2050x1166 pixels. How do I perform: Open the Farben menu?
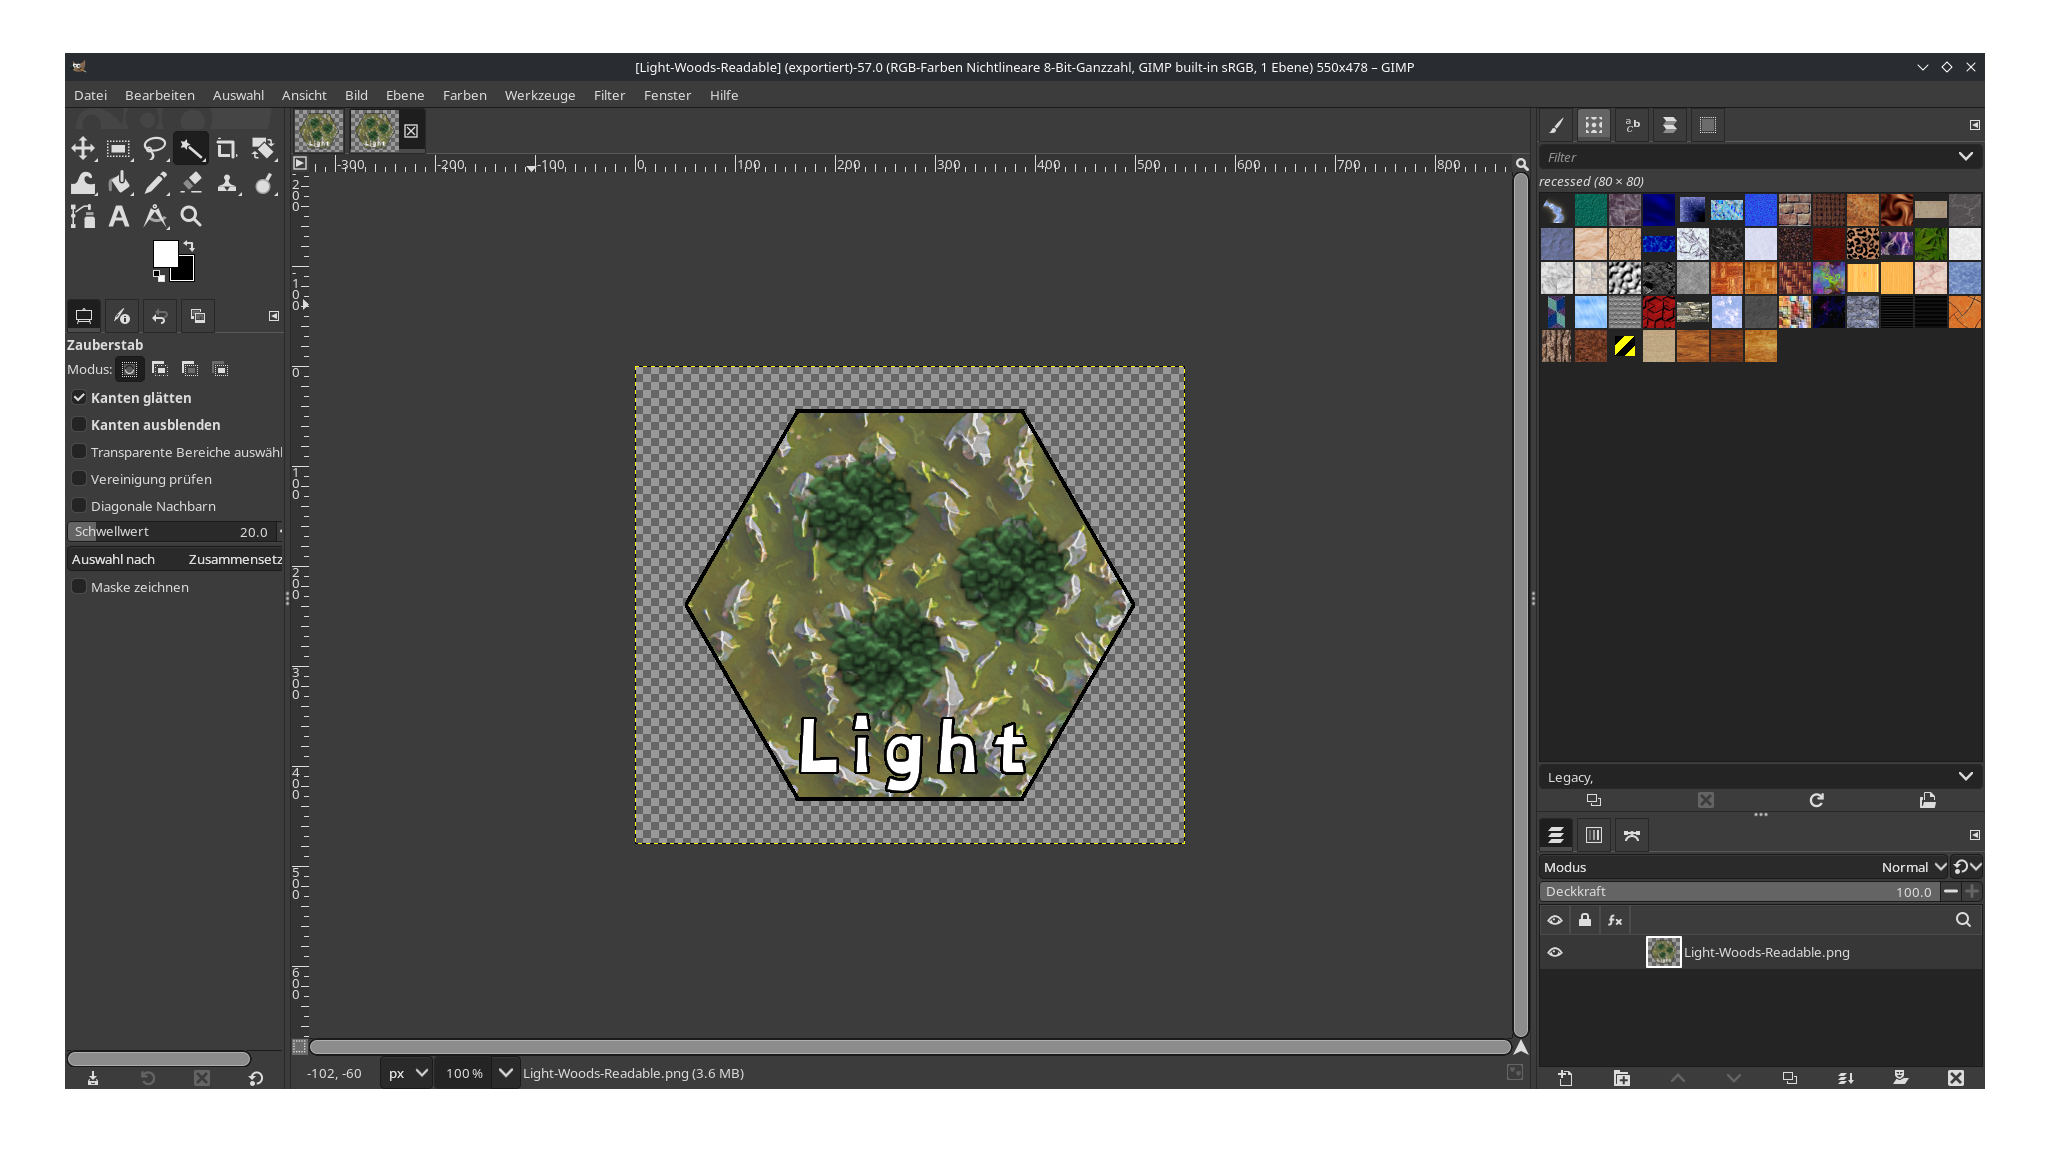tap(464, 95)
